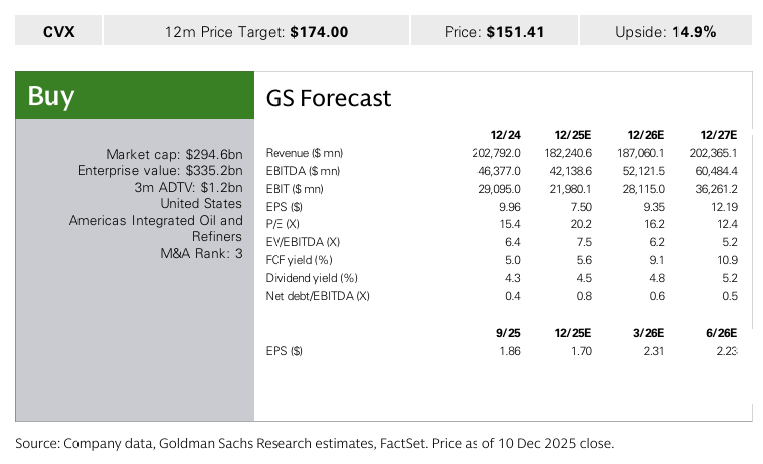Select the 12m Price Target value $174.00
763x464 pixels.
319,31
